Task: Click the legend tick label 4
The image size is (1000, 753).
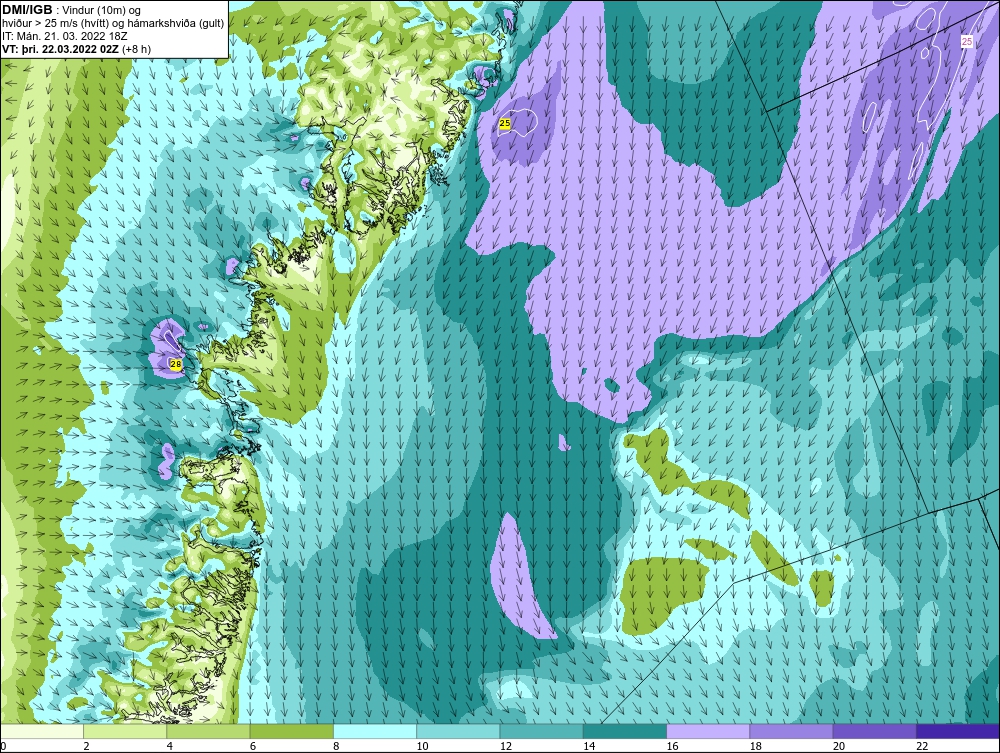Action: click(170, 746)
